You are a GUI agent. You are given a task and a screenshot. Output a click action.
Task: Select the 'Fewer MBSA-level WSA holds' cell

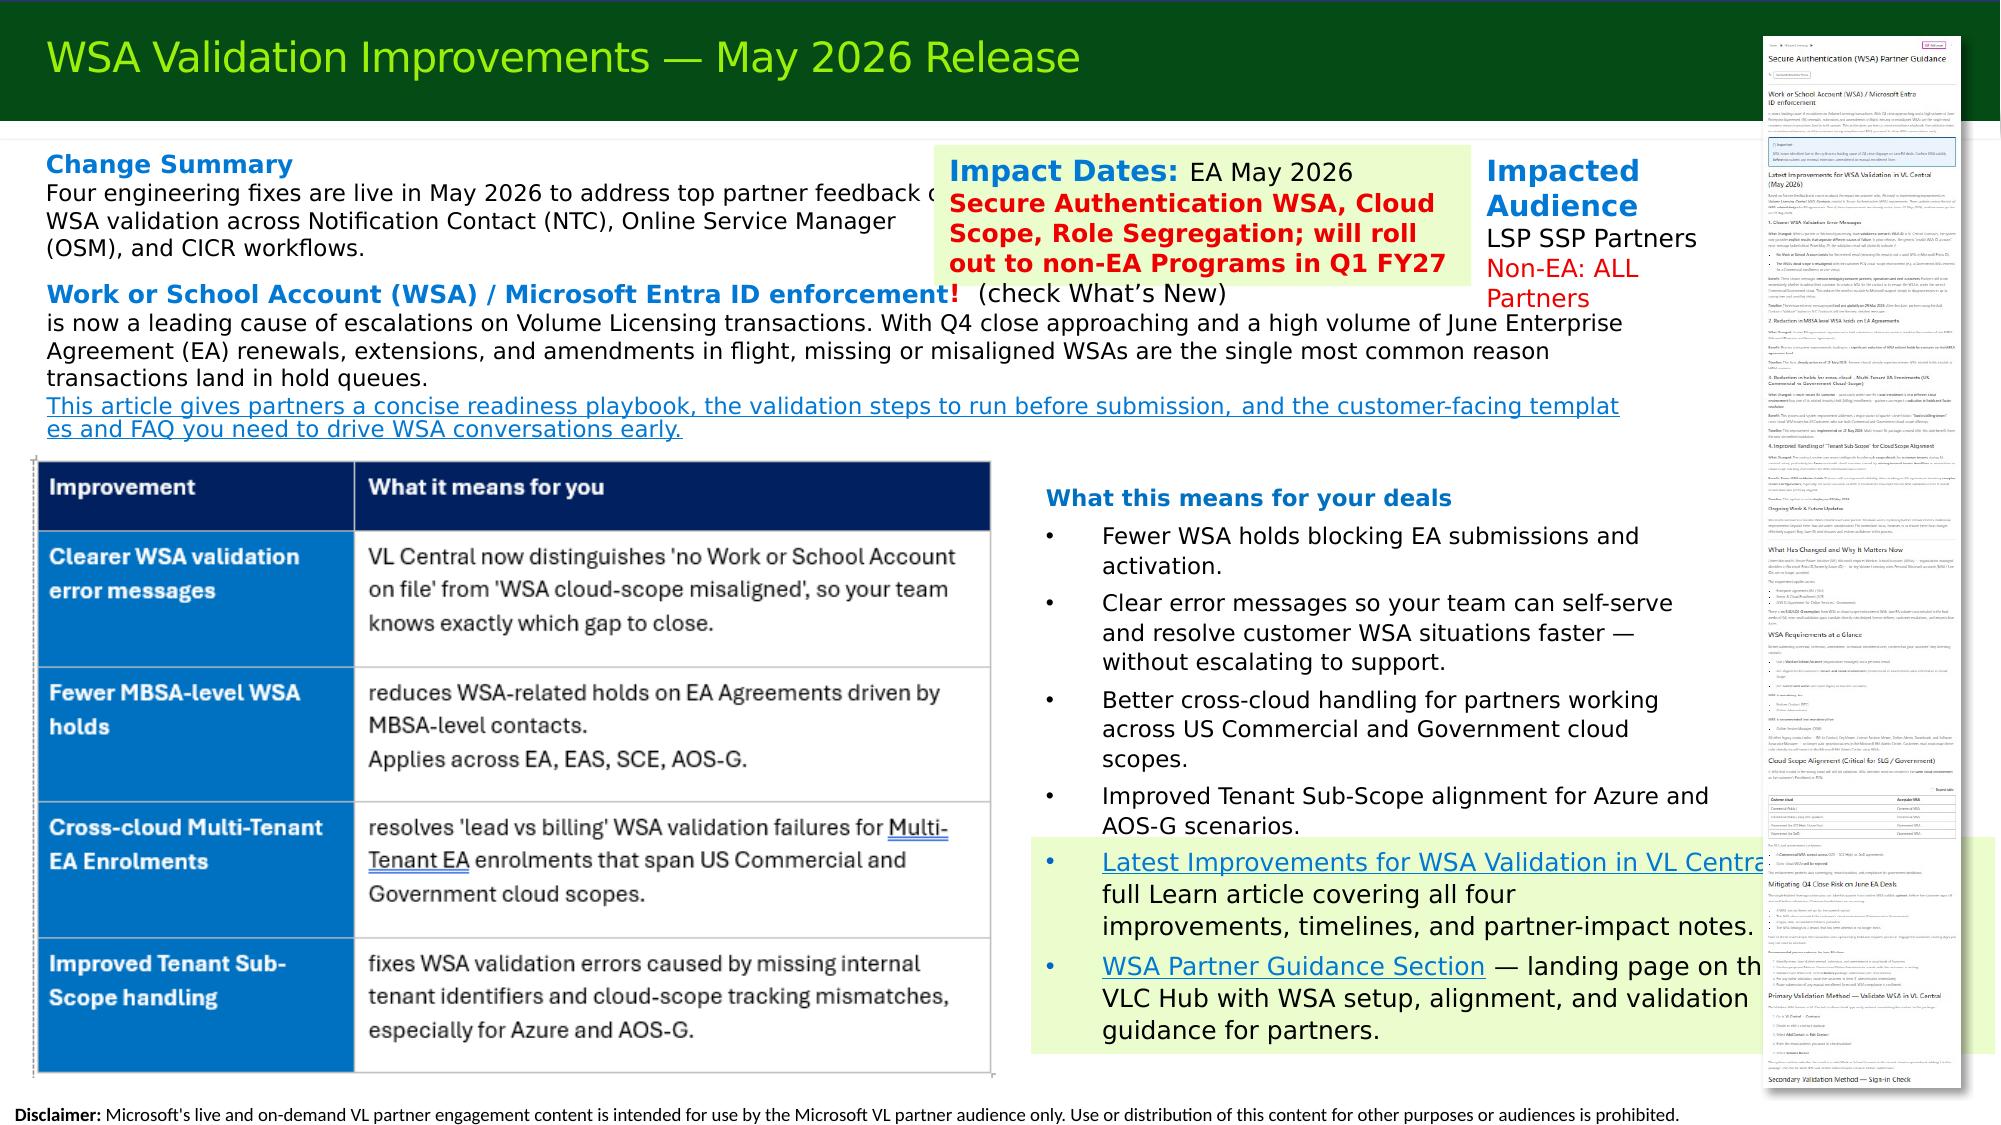click(x=195, y=734)
